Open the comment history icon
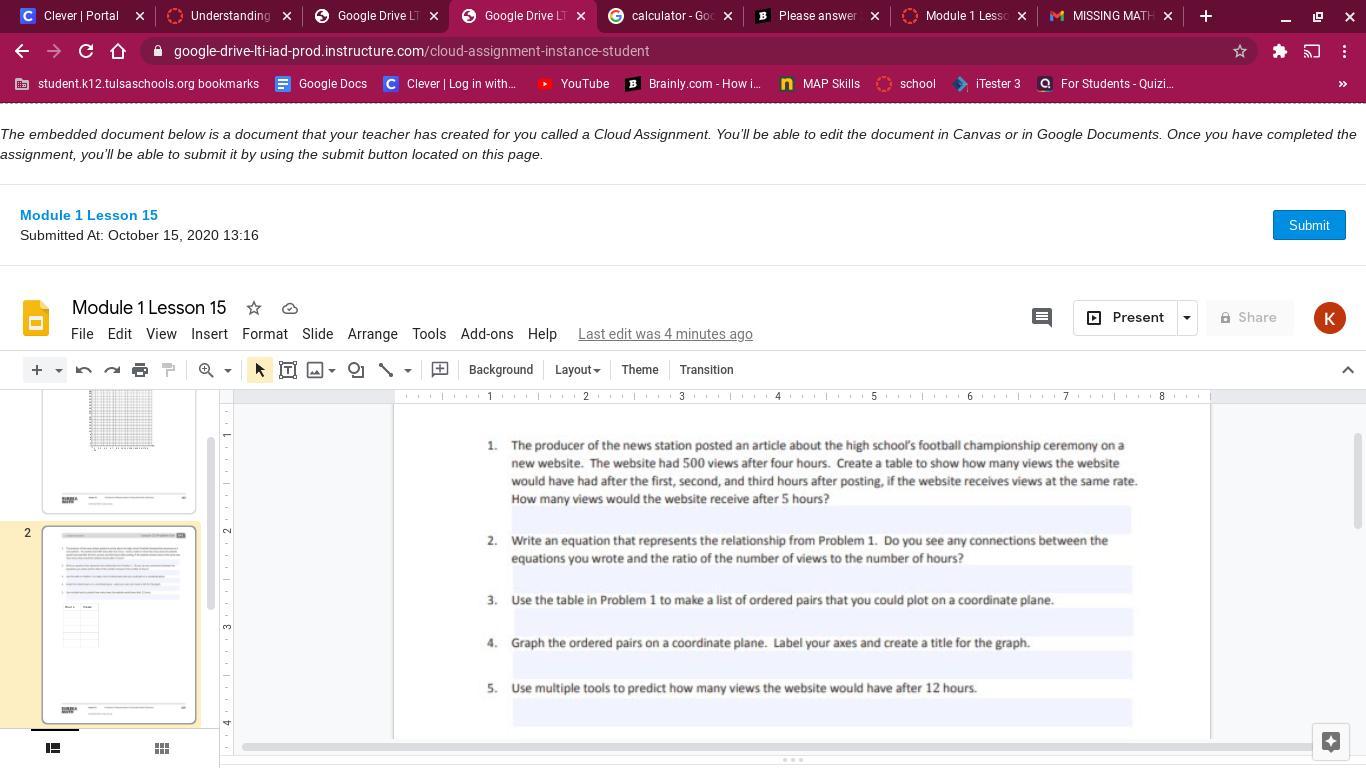 1042,318
